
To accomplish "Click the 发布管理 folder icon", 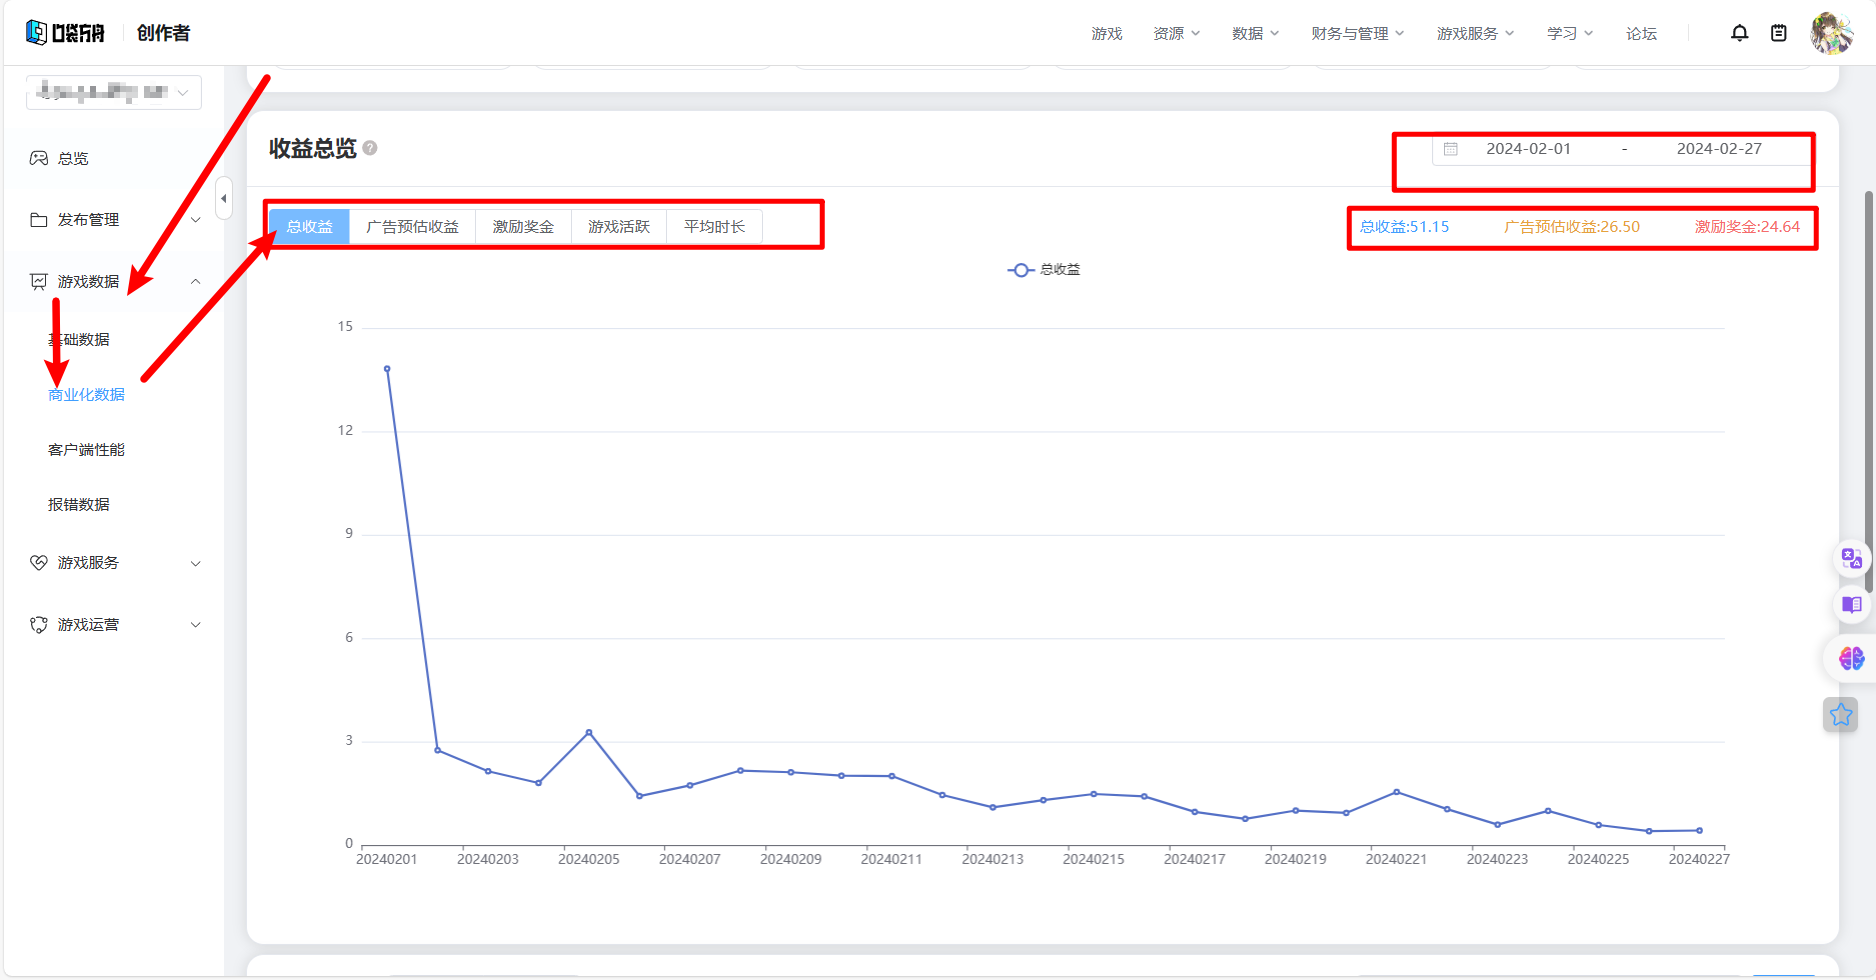I will [x=39, y=220].
